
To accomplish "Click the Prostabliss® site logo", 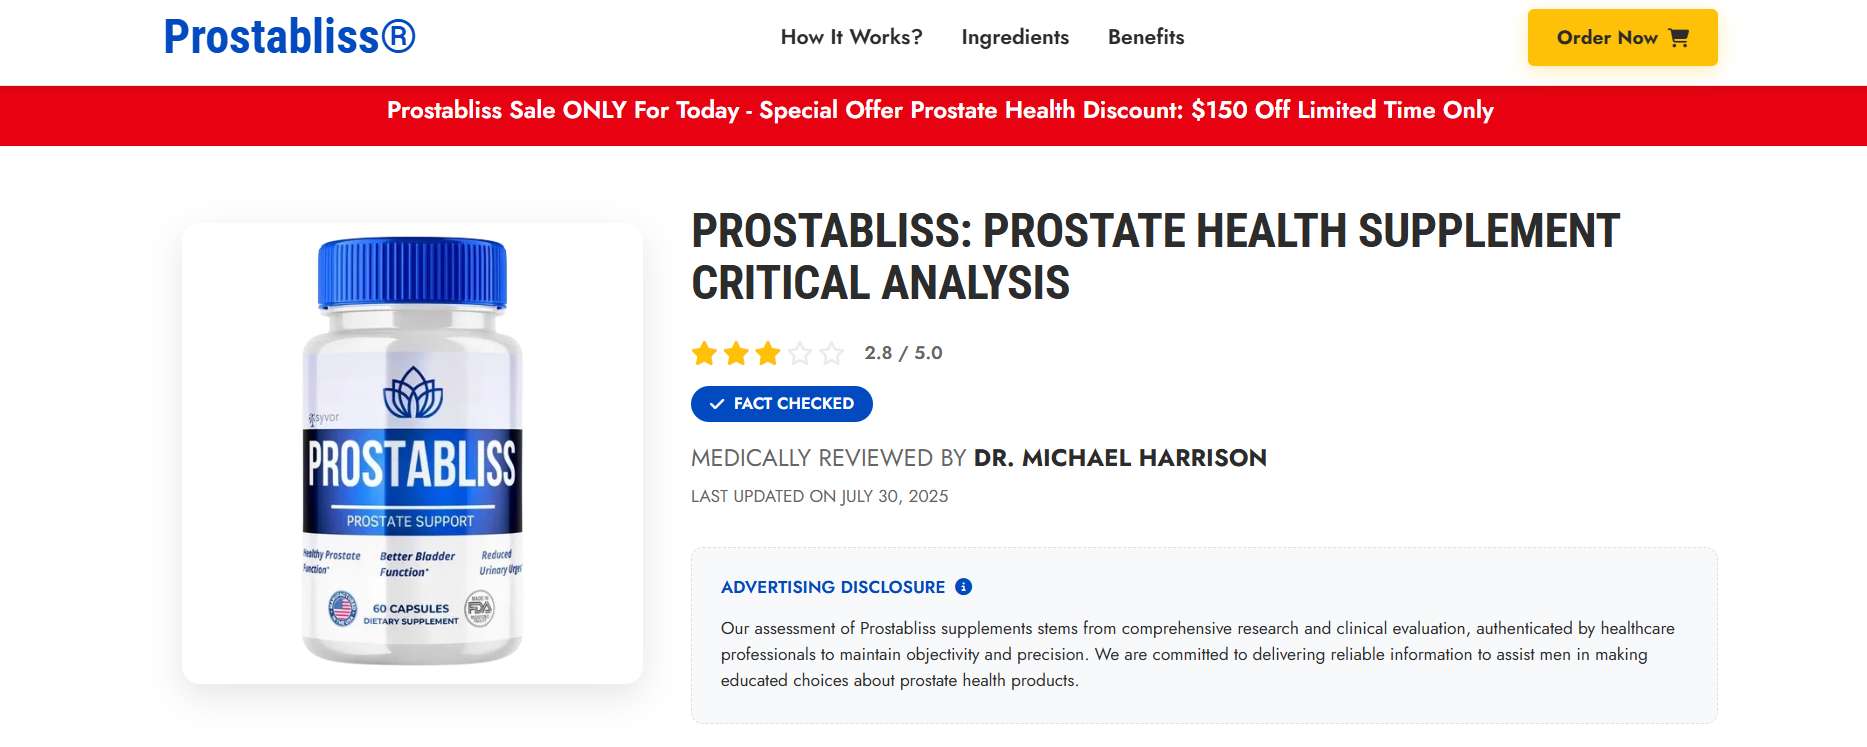I will [x=289, y=37].
